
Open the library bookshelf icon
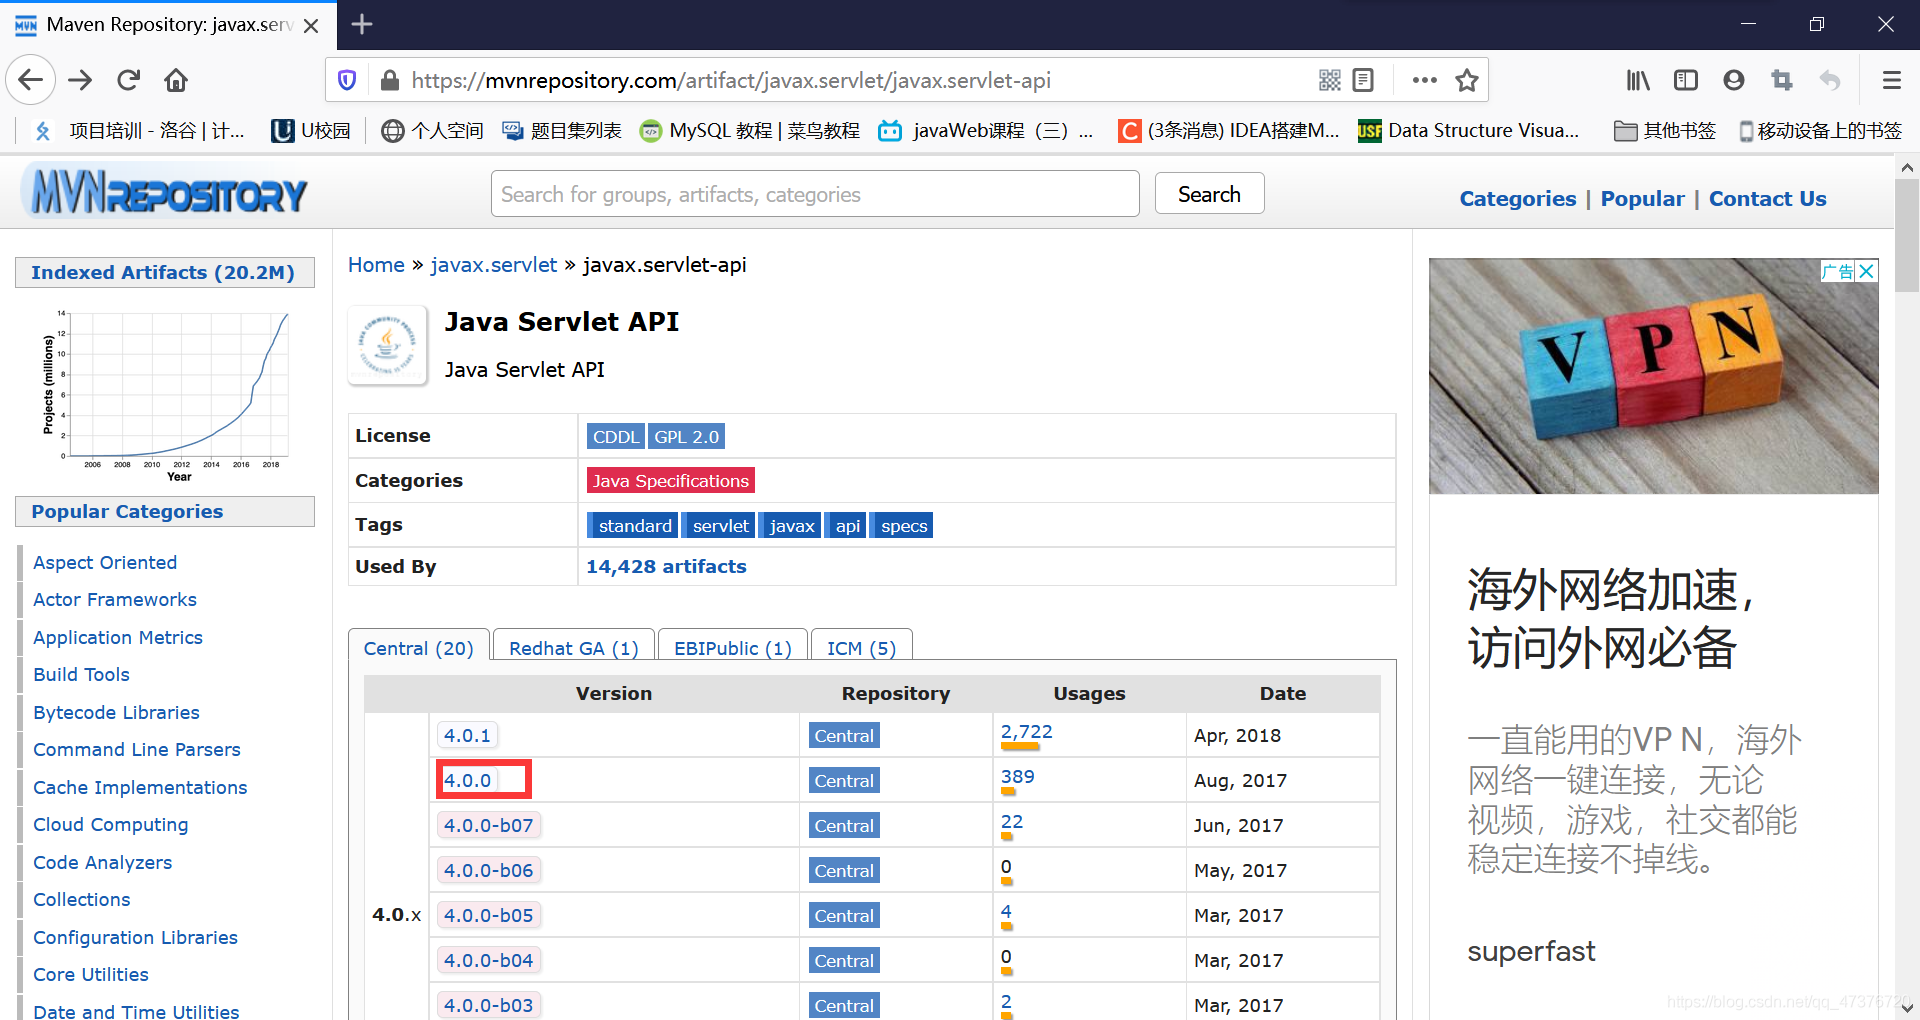tap(1638, 80)
